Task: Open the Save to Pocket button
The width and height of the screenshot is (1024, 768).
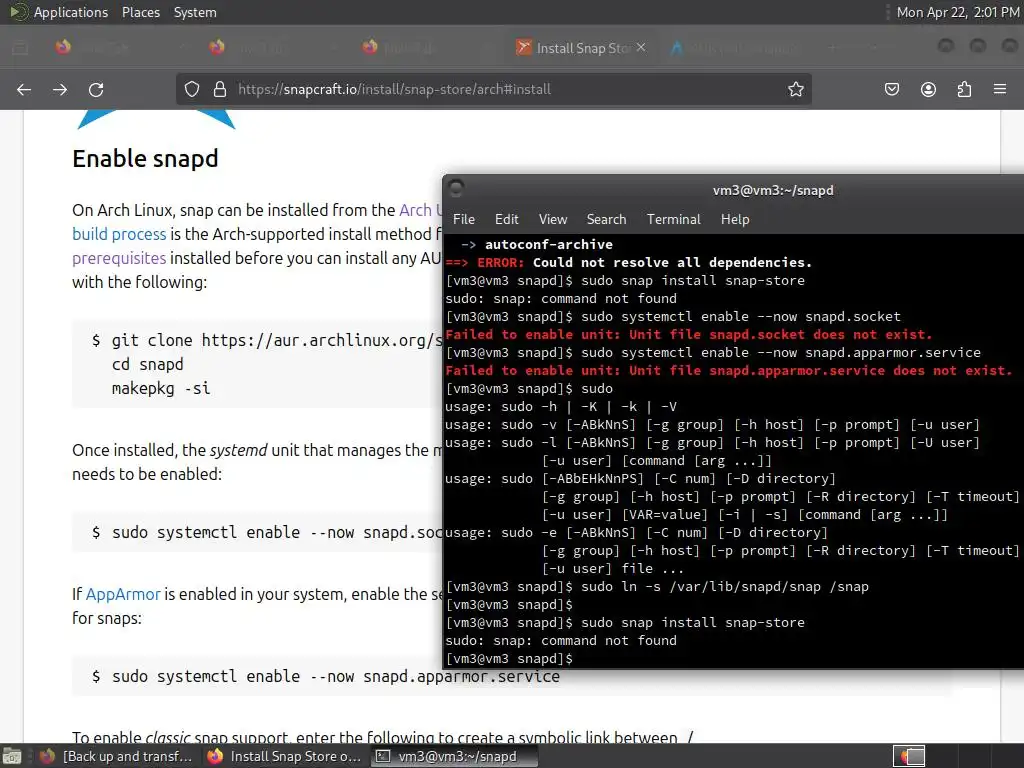Action: [x=892, y=89]
